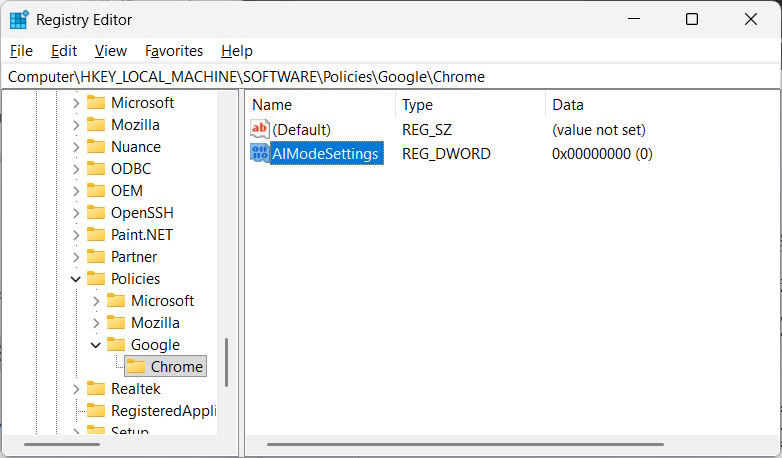
Task: Open the Favorites menu
Action: (174, 51)
